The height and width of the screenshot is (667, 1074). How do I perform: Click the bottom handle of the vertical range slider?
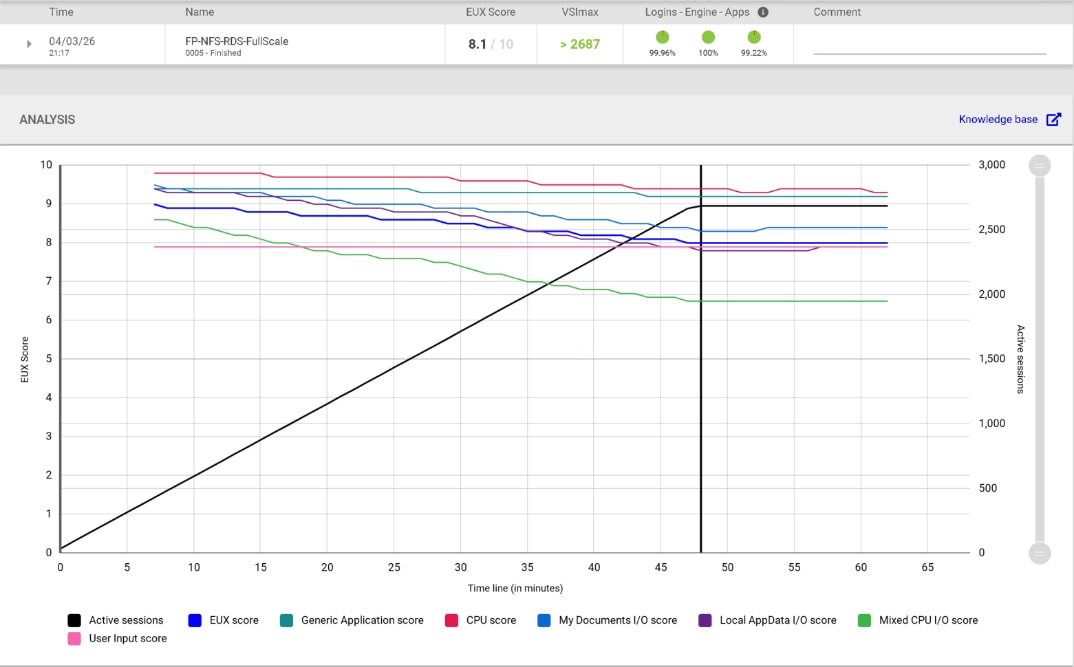[x=1040, y=553]
